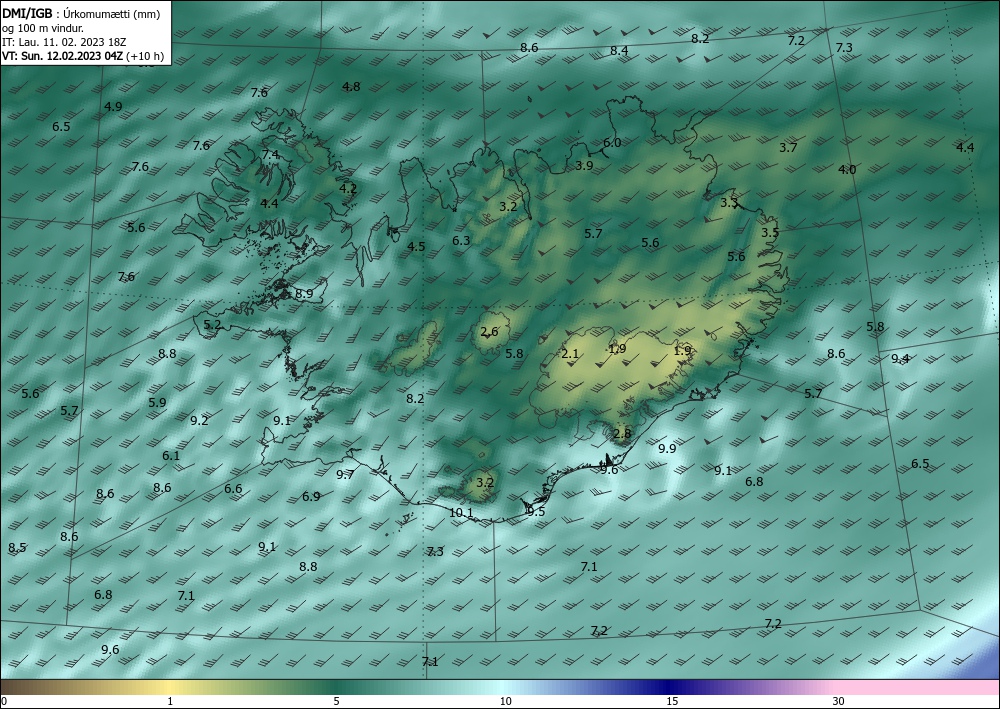Select the 9.5 value on the south coast
1000x709 pixels.
pyautogui.click(x=536, y=511)
